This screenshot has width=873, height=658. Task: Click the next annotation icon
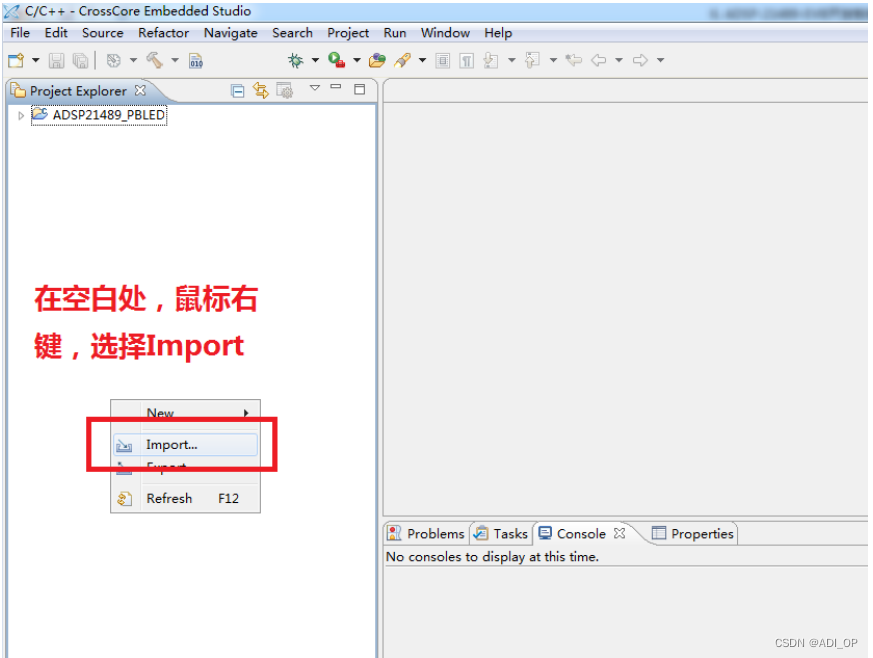[491, 60]
